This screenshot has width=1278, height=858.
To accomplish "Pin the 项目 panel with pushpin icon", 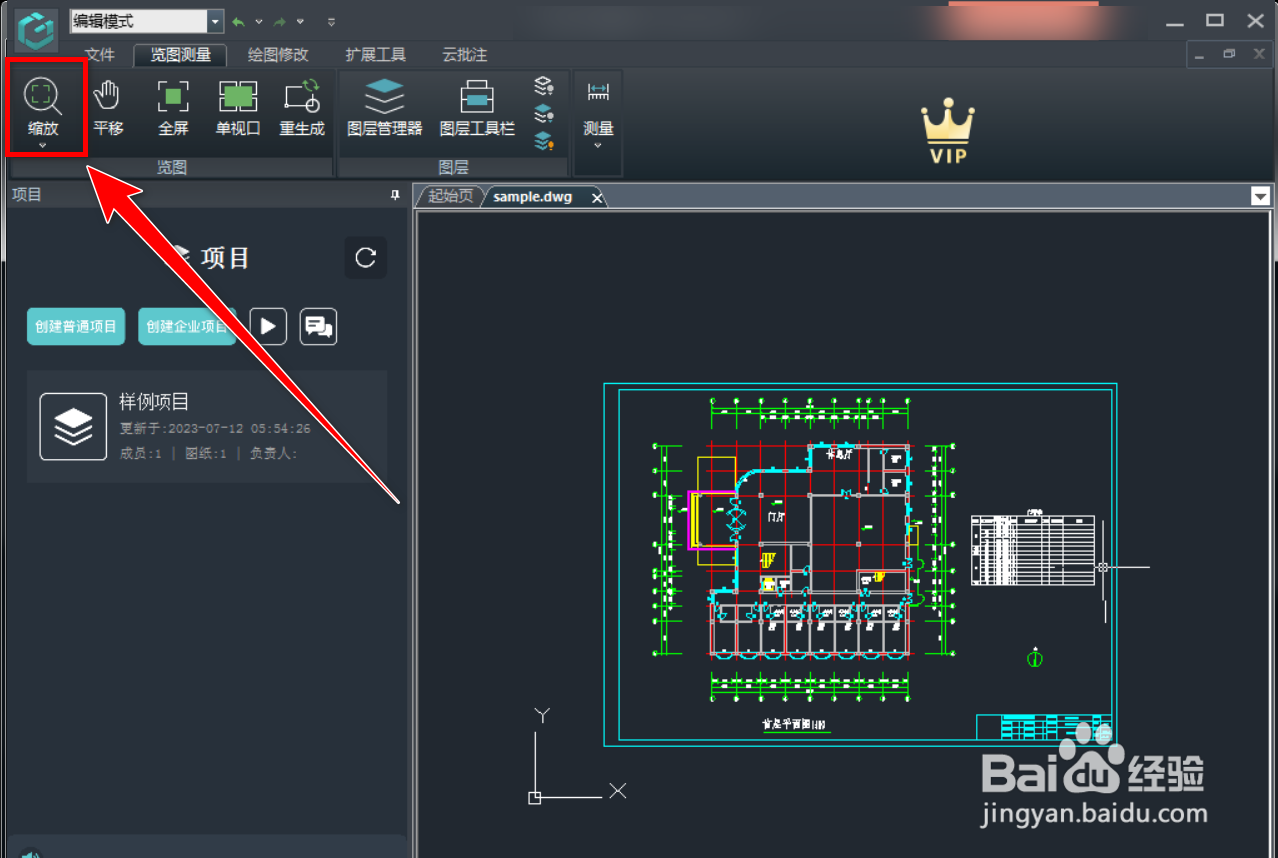I will click(x=396, y=195).
